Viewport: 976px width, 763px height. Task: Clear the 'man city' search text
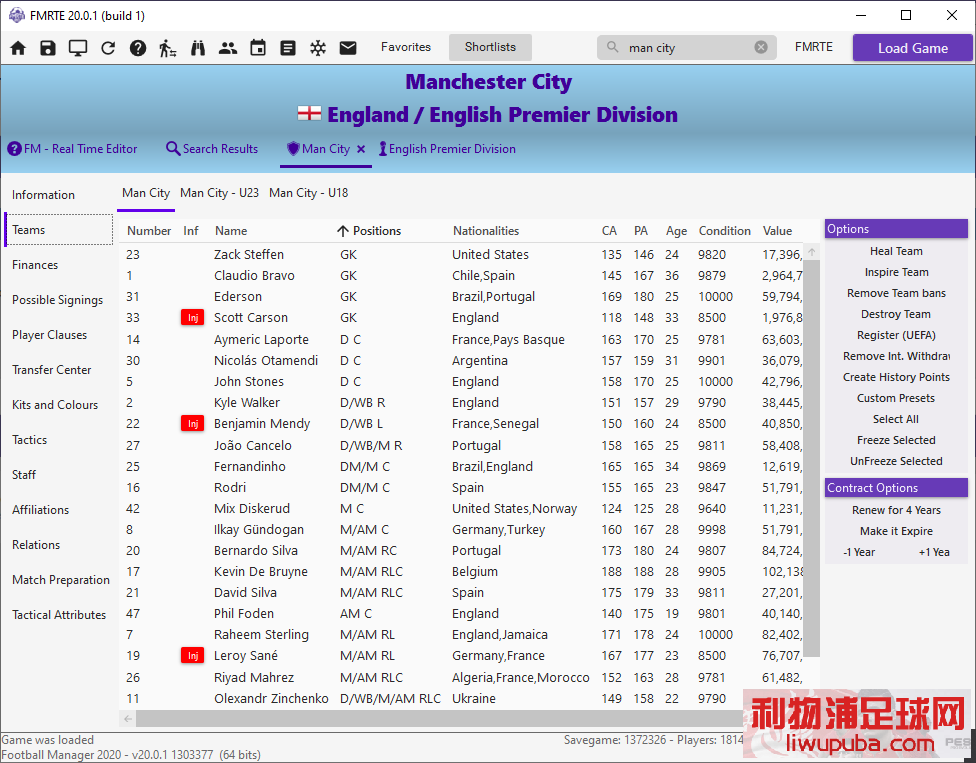761,47
